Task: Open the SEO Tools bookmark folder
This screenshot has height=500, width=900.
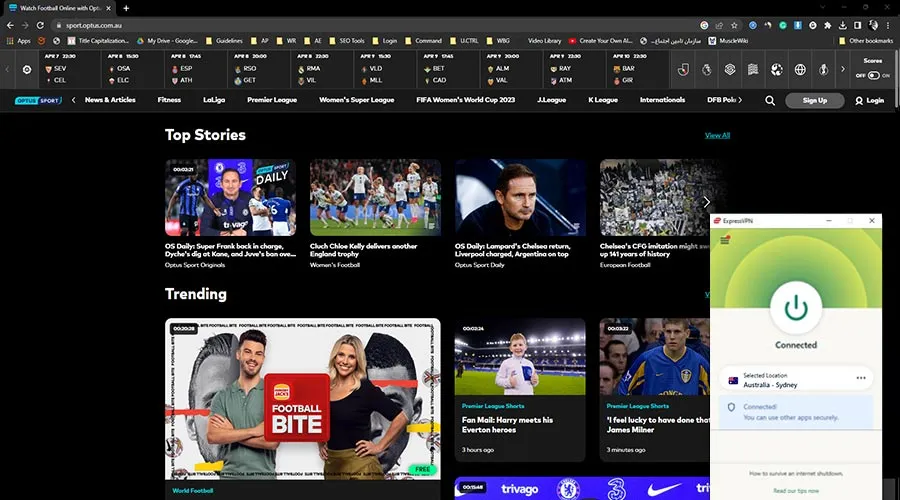Action: [347, 41]
